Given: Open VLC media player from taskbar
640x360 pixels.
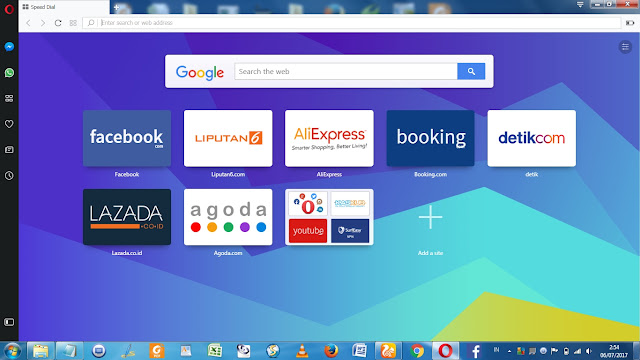Looking at the screenshot, I should [x=302, y=351].
